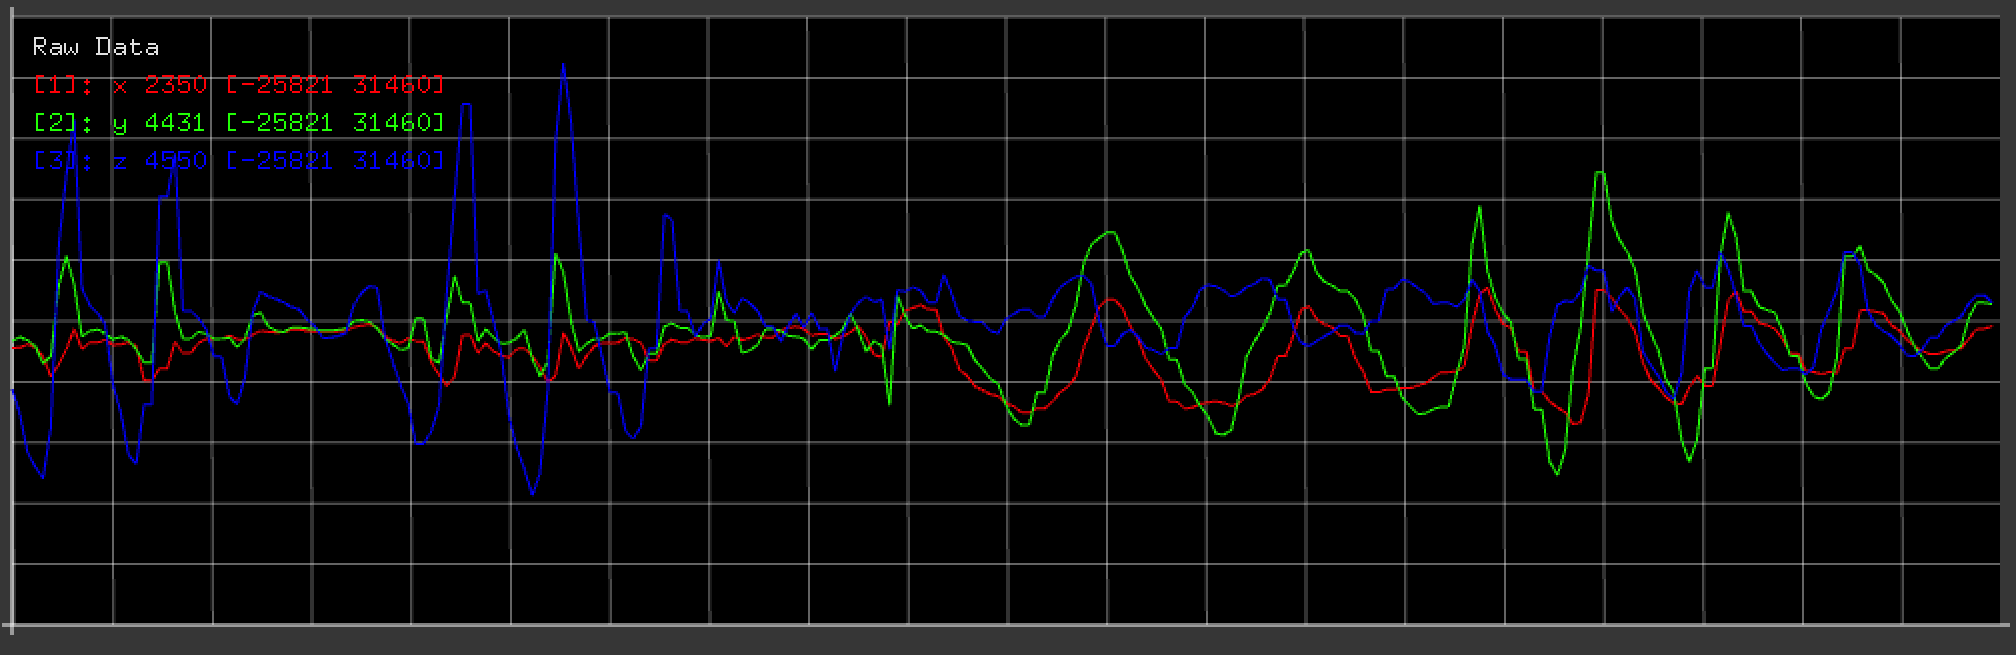Click the green range text "[-25821 31460]"
The width and height of the screenshot is (2016, 655).
click(334, 123)
